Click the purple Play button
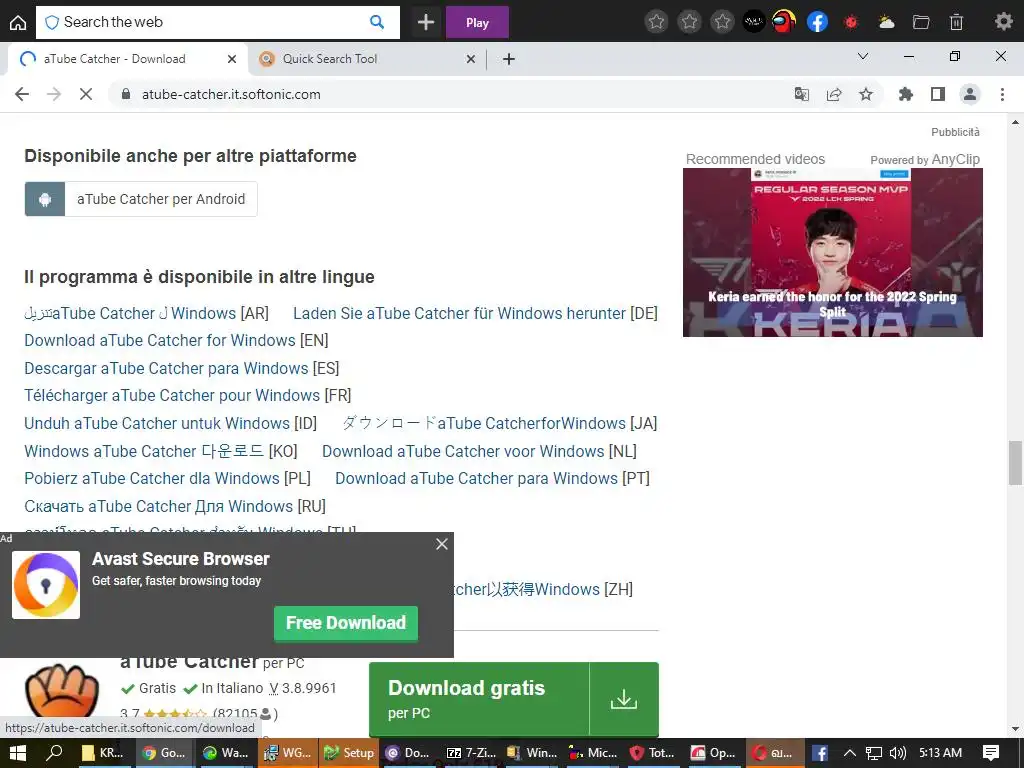 click(477, 22)
